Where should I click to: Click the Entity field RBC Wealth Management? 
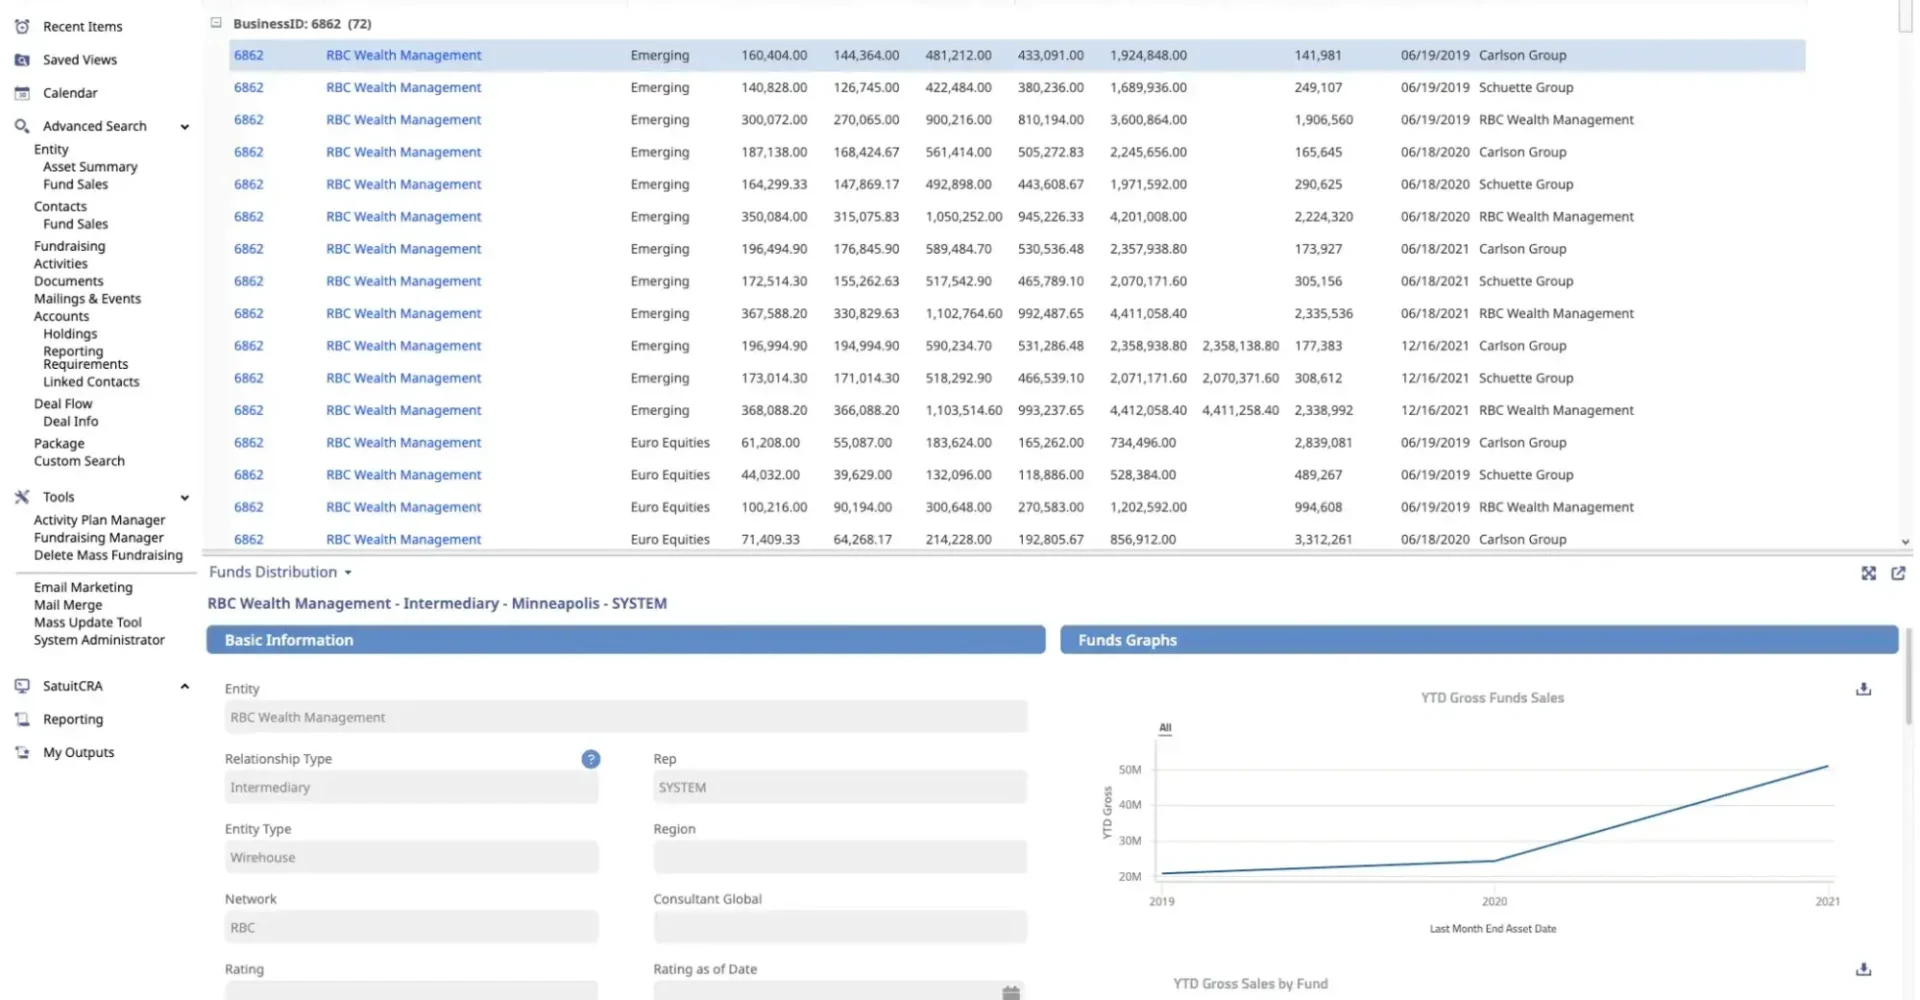click(x=626, y=717)
